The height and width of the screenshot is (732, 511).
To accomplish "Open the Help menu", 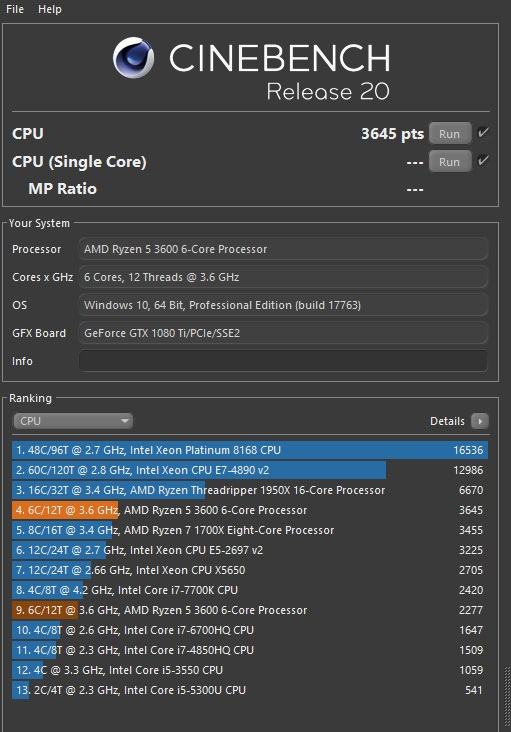I will (x=50, y=9).
